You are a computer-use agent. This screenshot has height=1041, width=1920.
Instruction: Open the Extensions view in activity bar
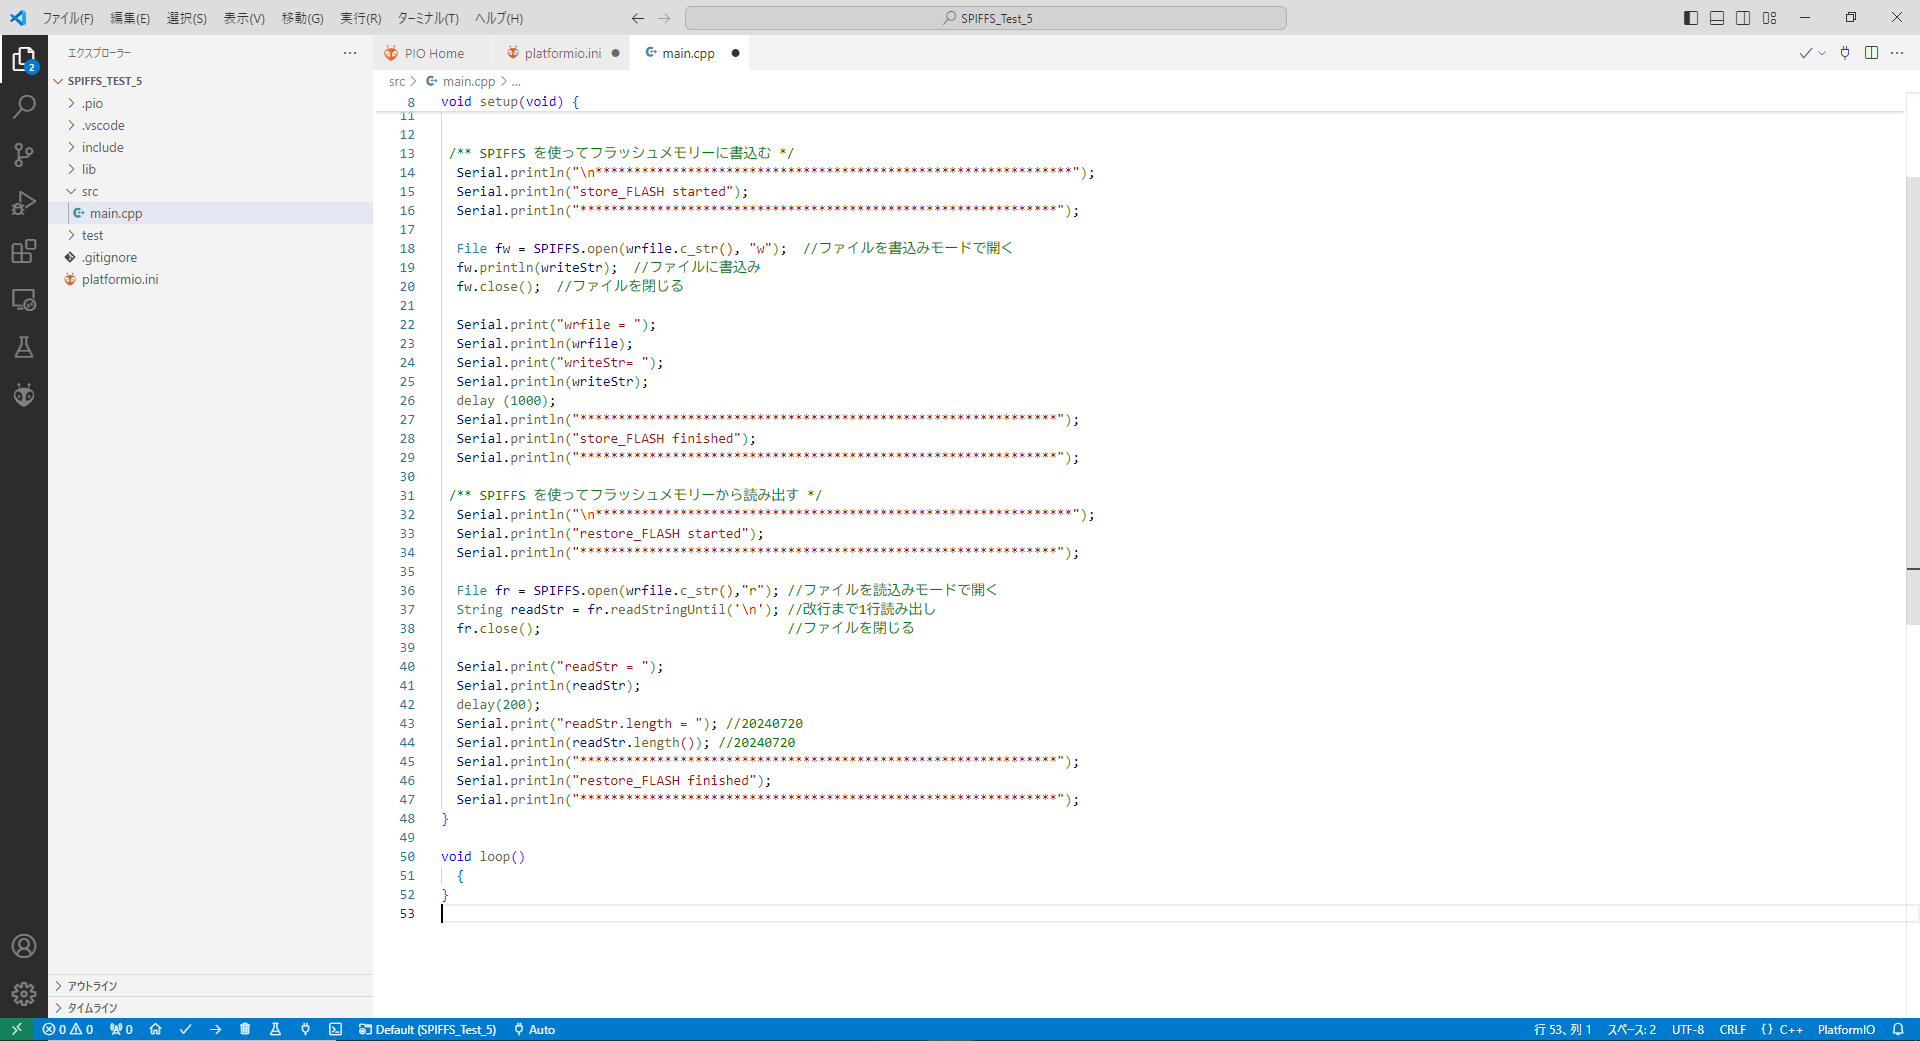tap(24, 251)
